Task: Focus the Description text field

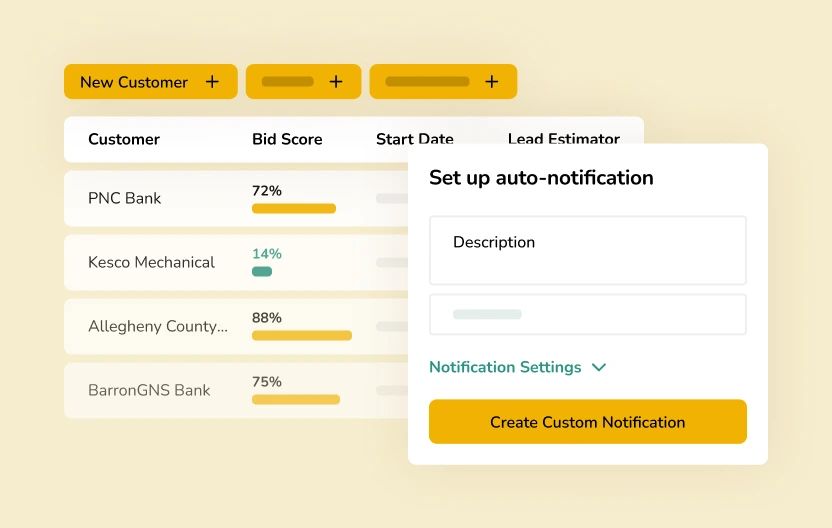Action: pos(588,250)
